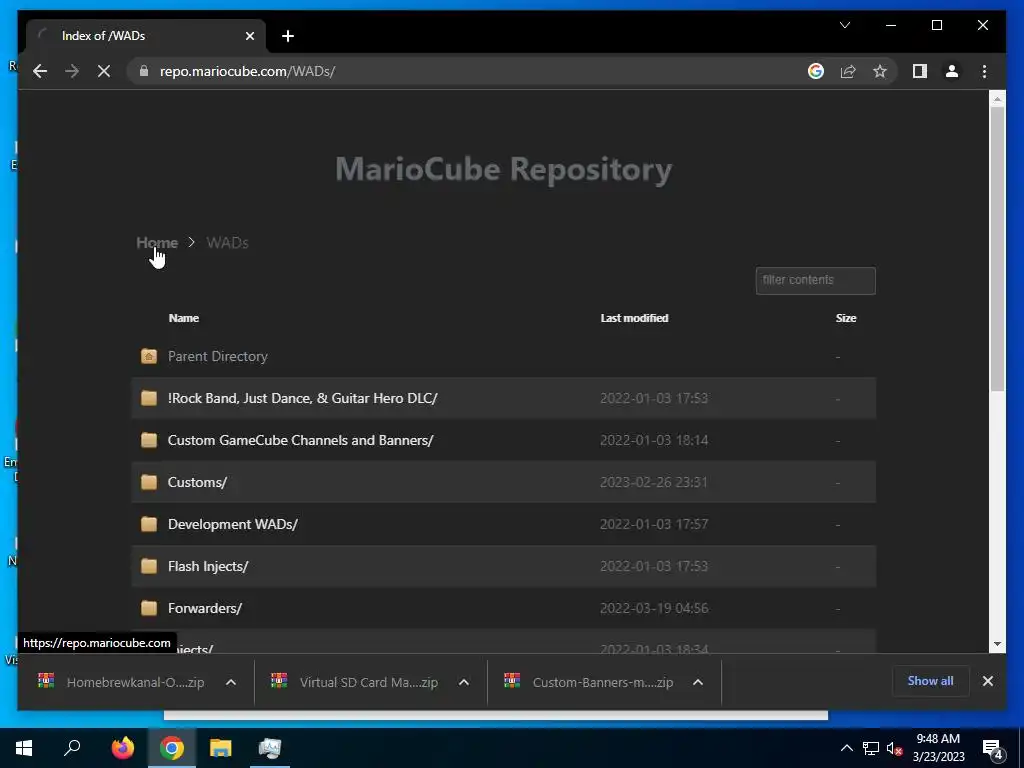The width and height of the screenshot is (1024, 768).
Task: Launch Firefox from the taskbar
Action: 122,748
